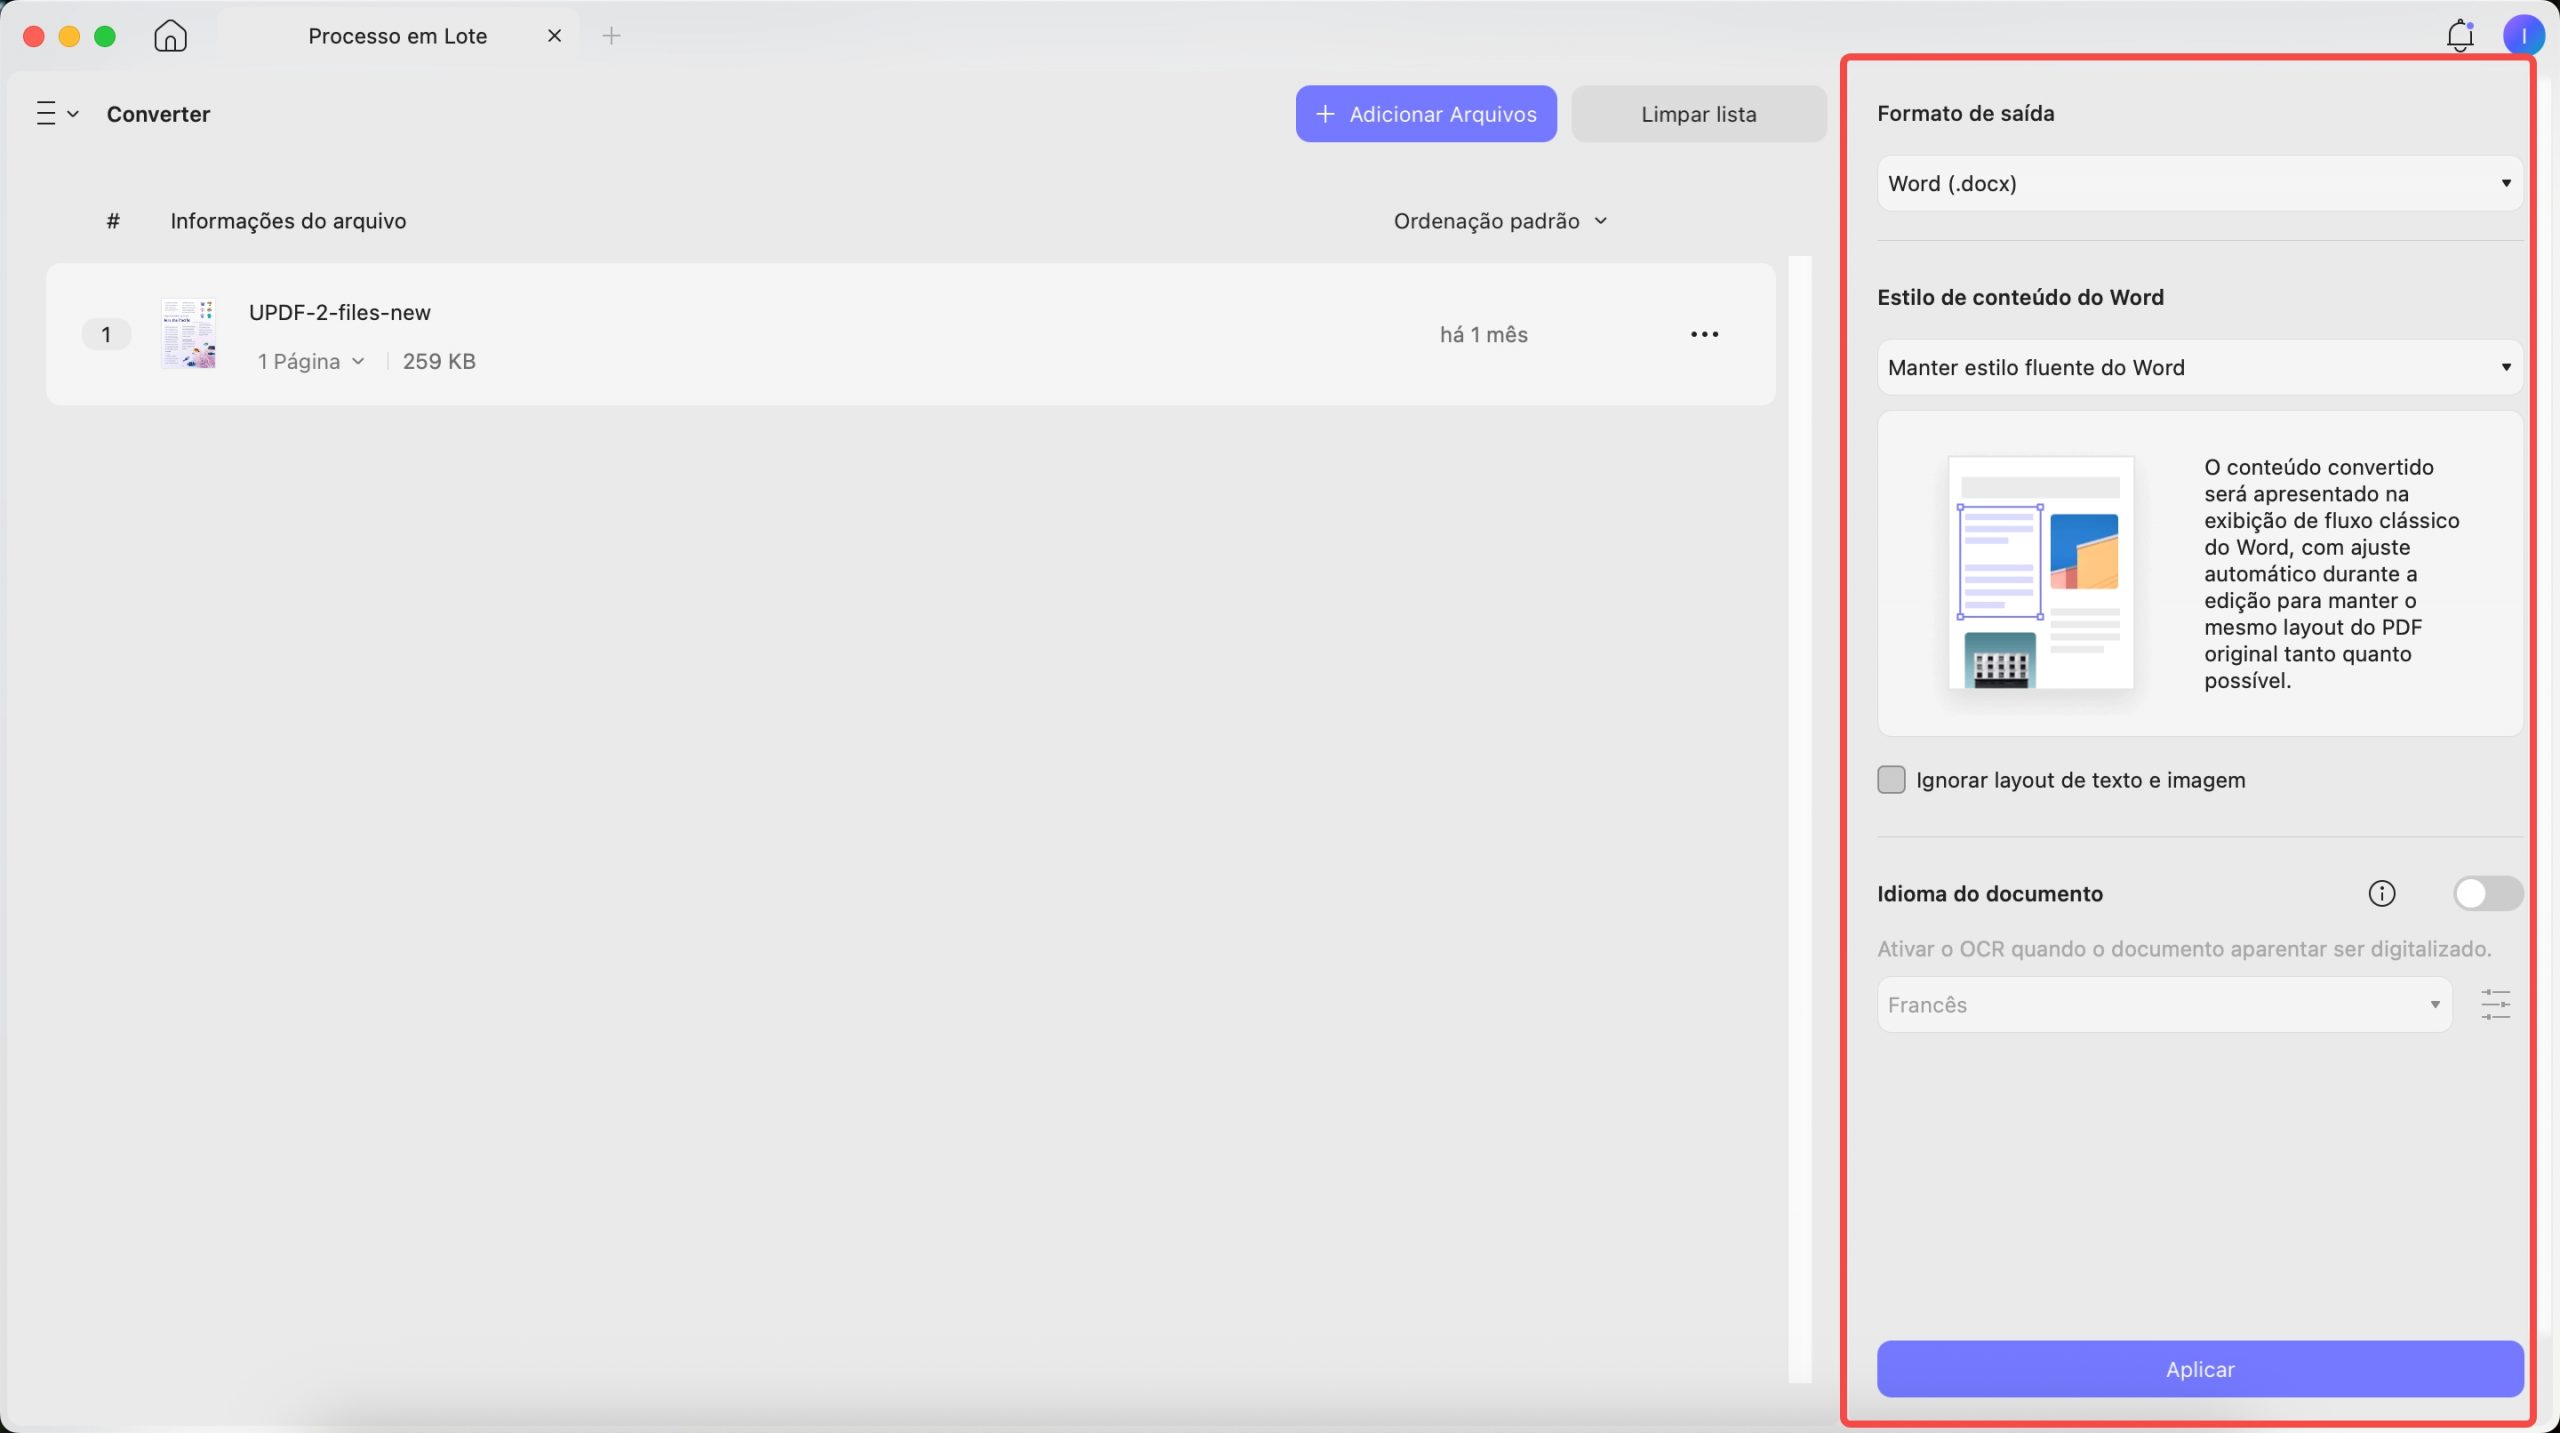
Task: Expand the Ordenação padrão sort menu
Action: 1500,221
